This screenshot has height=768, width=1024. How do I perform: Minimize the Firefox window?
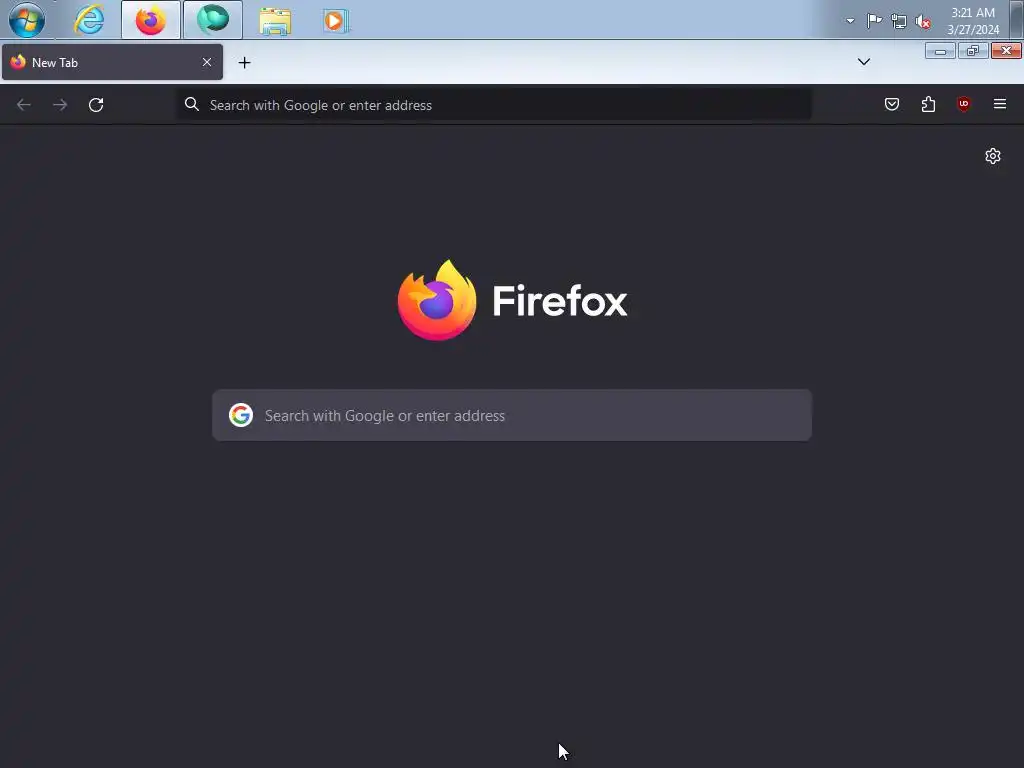[940, 51]
